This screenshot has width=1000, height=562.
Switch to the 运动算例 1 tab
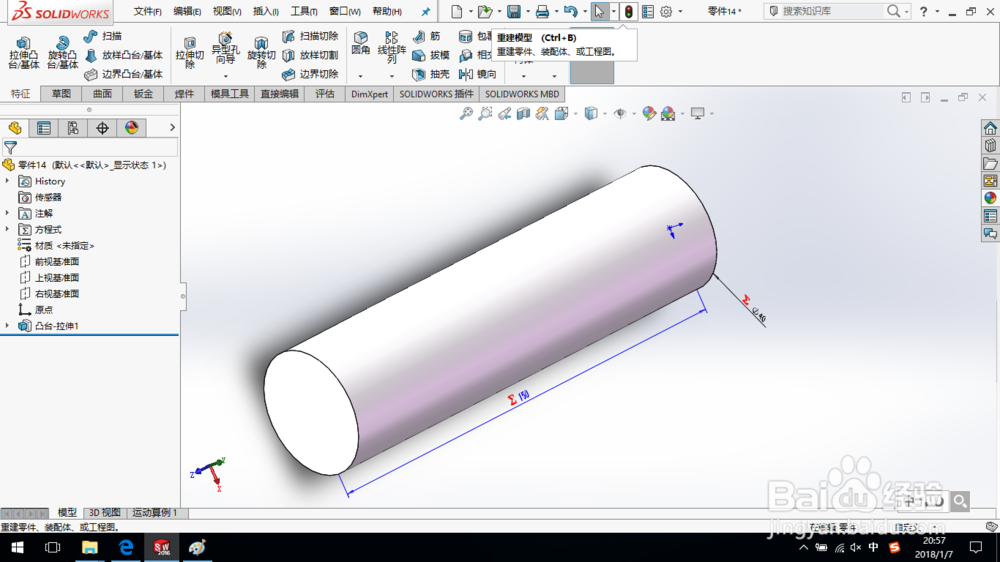coord(154,512)
